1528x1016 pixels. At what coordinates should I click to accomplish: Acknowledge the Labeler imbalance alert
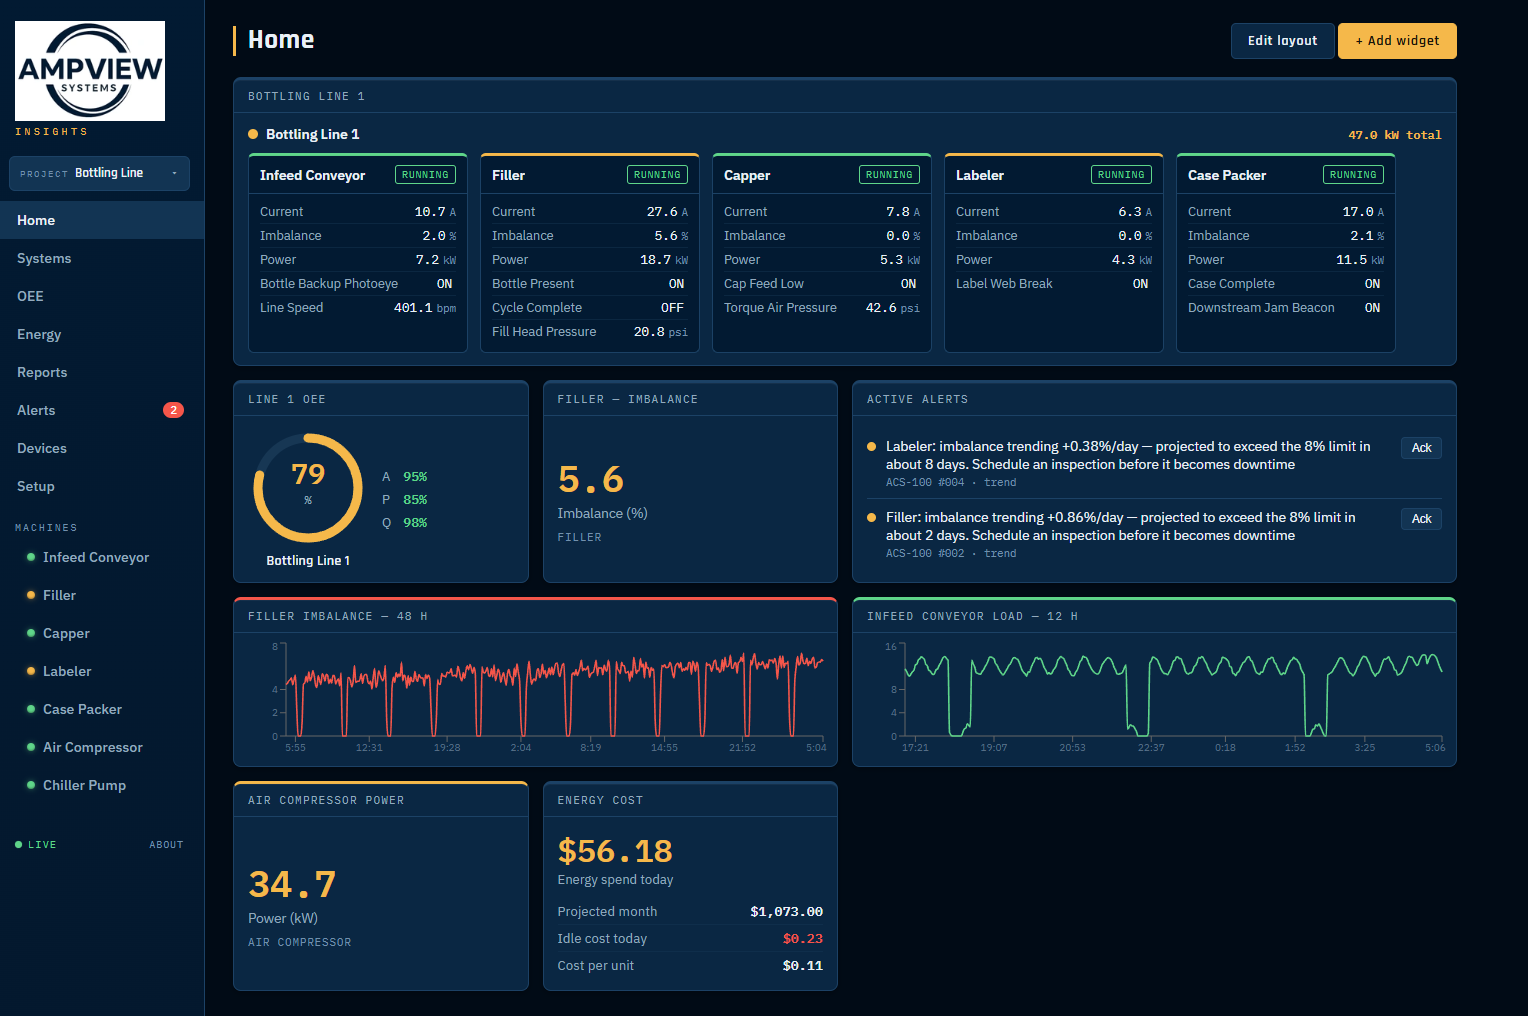1421,448
